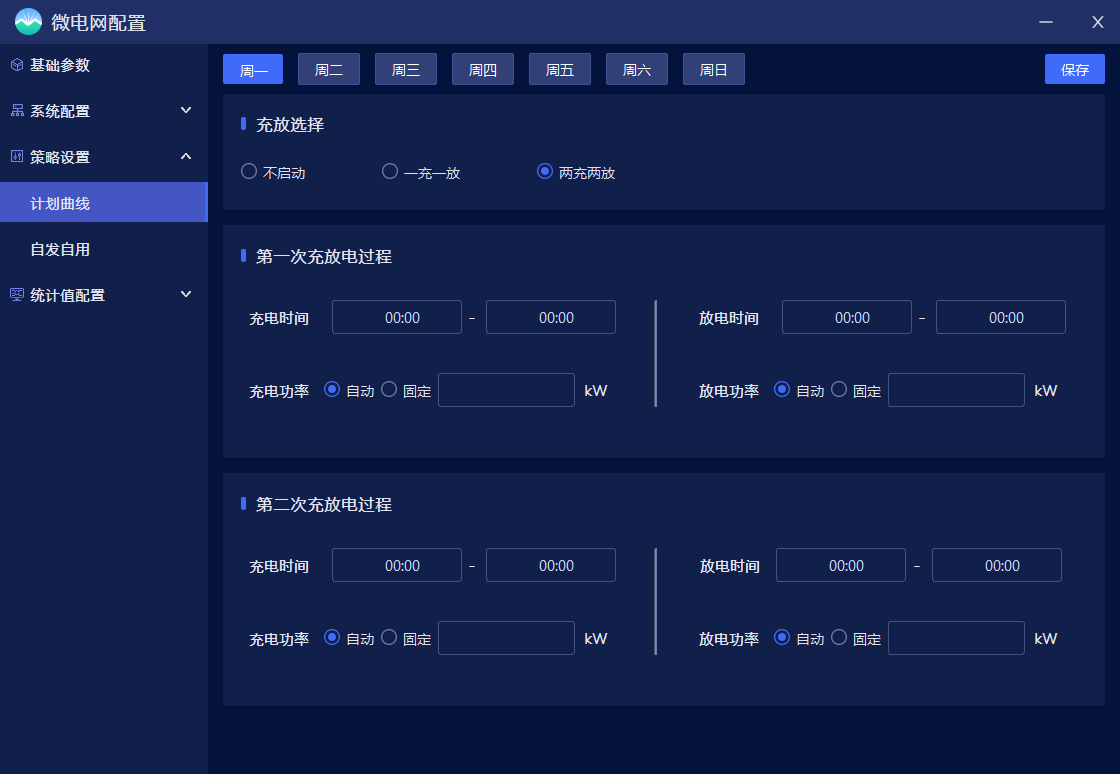Image resolution: width=1120 pixels, height=774 pixels.
Task: Switch to the 周日 tab
Action: [x=713, y=69]
